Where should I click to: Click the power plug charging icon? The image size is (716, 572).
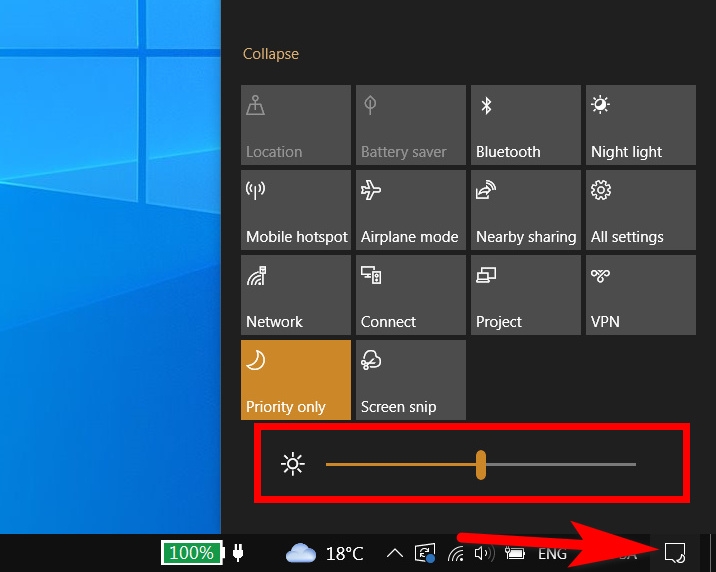point(237,552)
